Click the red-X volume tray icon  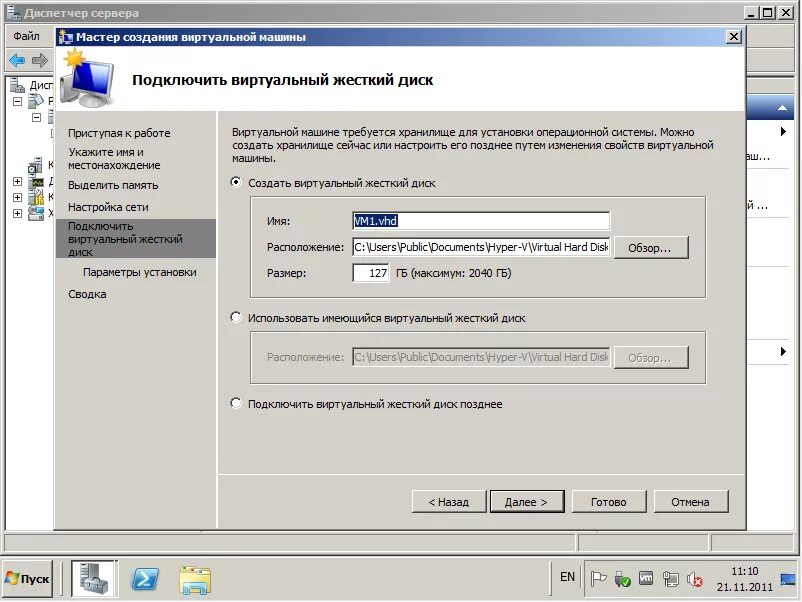pyautogui.click(x=695, y=578)
